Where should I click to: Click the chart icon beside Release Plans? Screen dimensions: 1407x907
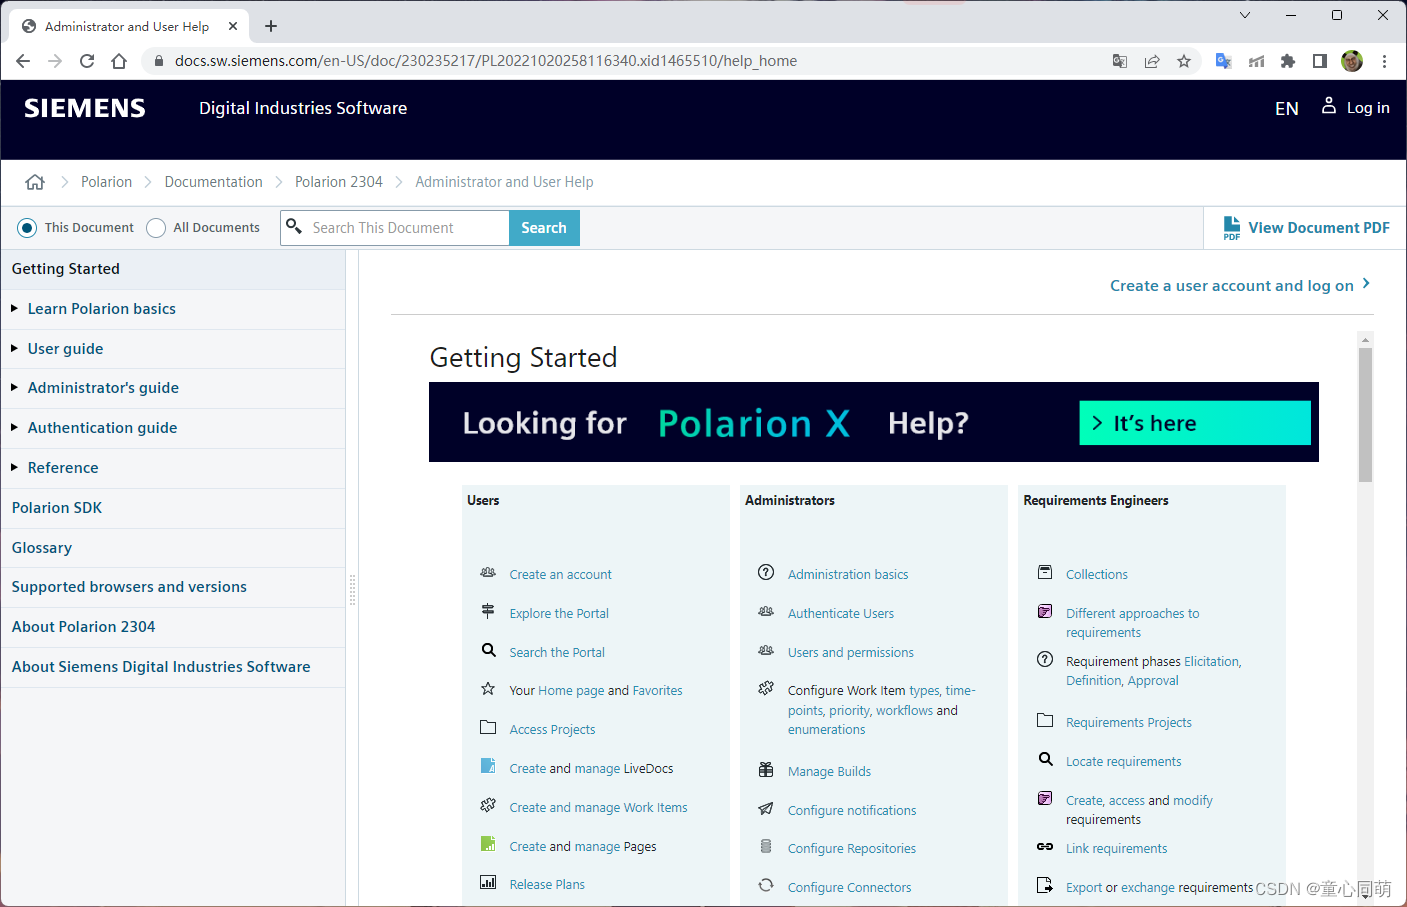(x=488, y=882)
